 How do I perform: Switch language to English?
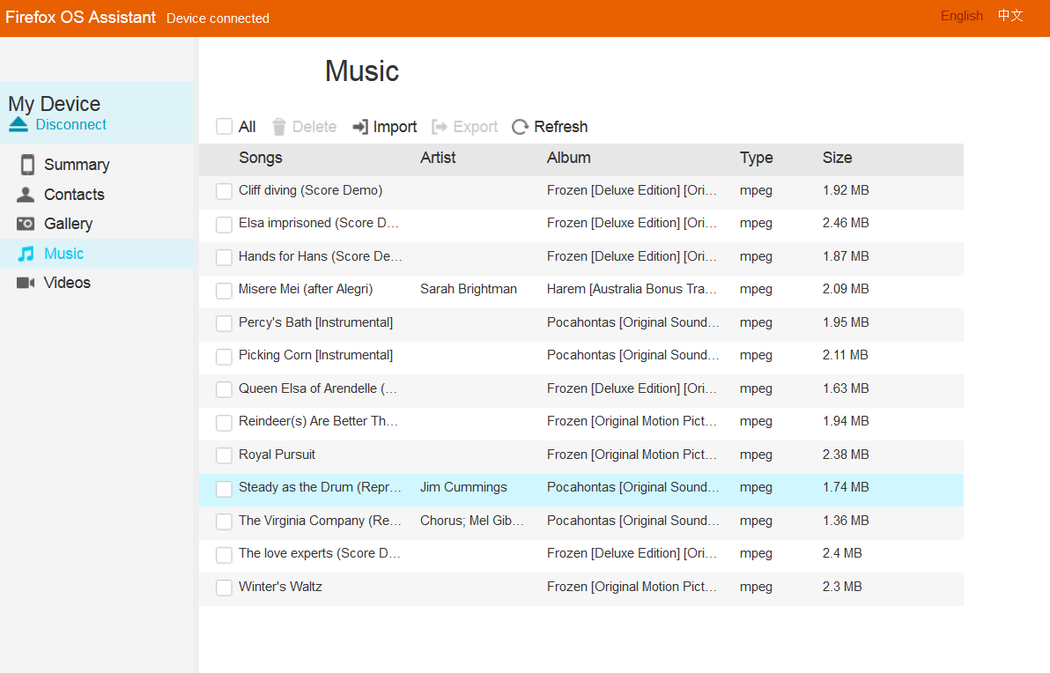click(x=961, y=16)
